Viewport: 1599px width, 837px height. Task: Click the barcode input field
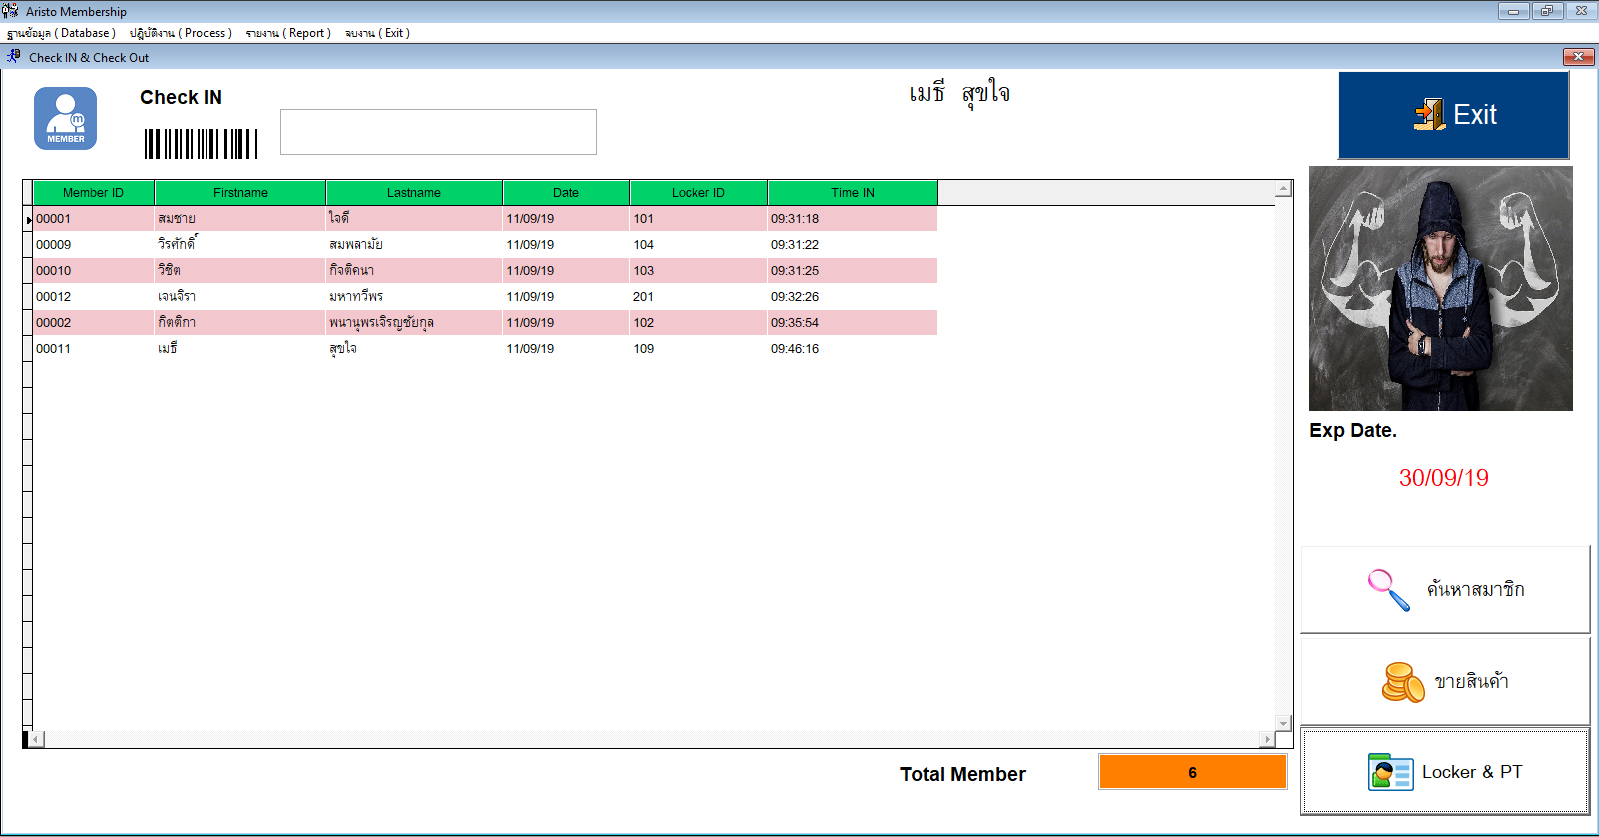point(438,132)
